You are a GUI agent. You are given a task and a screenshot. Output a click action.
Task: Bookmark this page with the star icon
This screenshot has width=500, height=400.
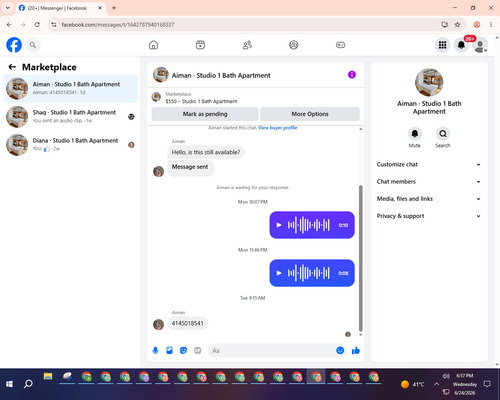pyautogui.click(x=457, y=25)
